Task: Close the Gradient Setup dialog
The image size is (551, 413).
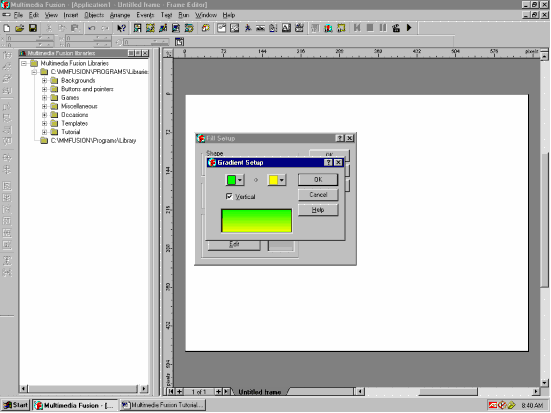Action: click(338, 162)
